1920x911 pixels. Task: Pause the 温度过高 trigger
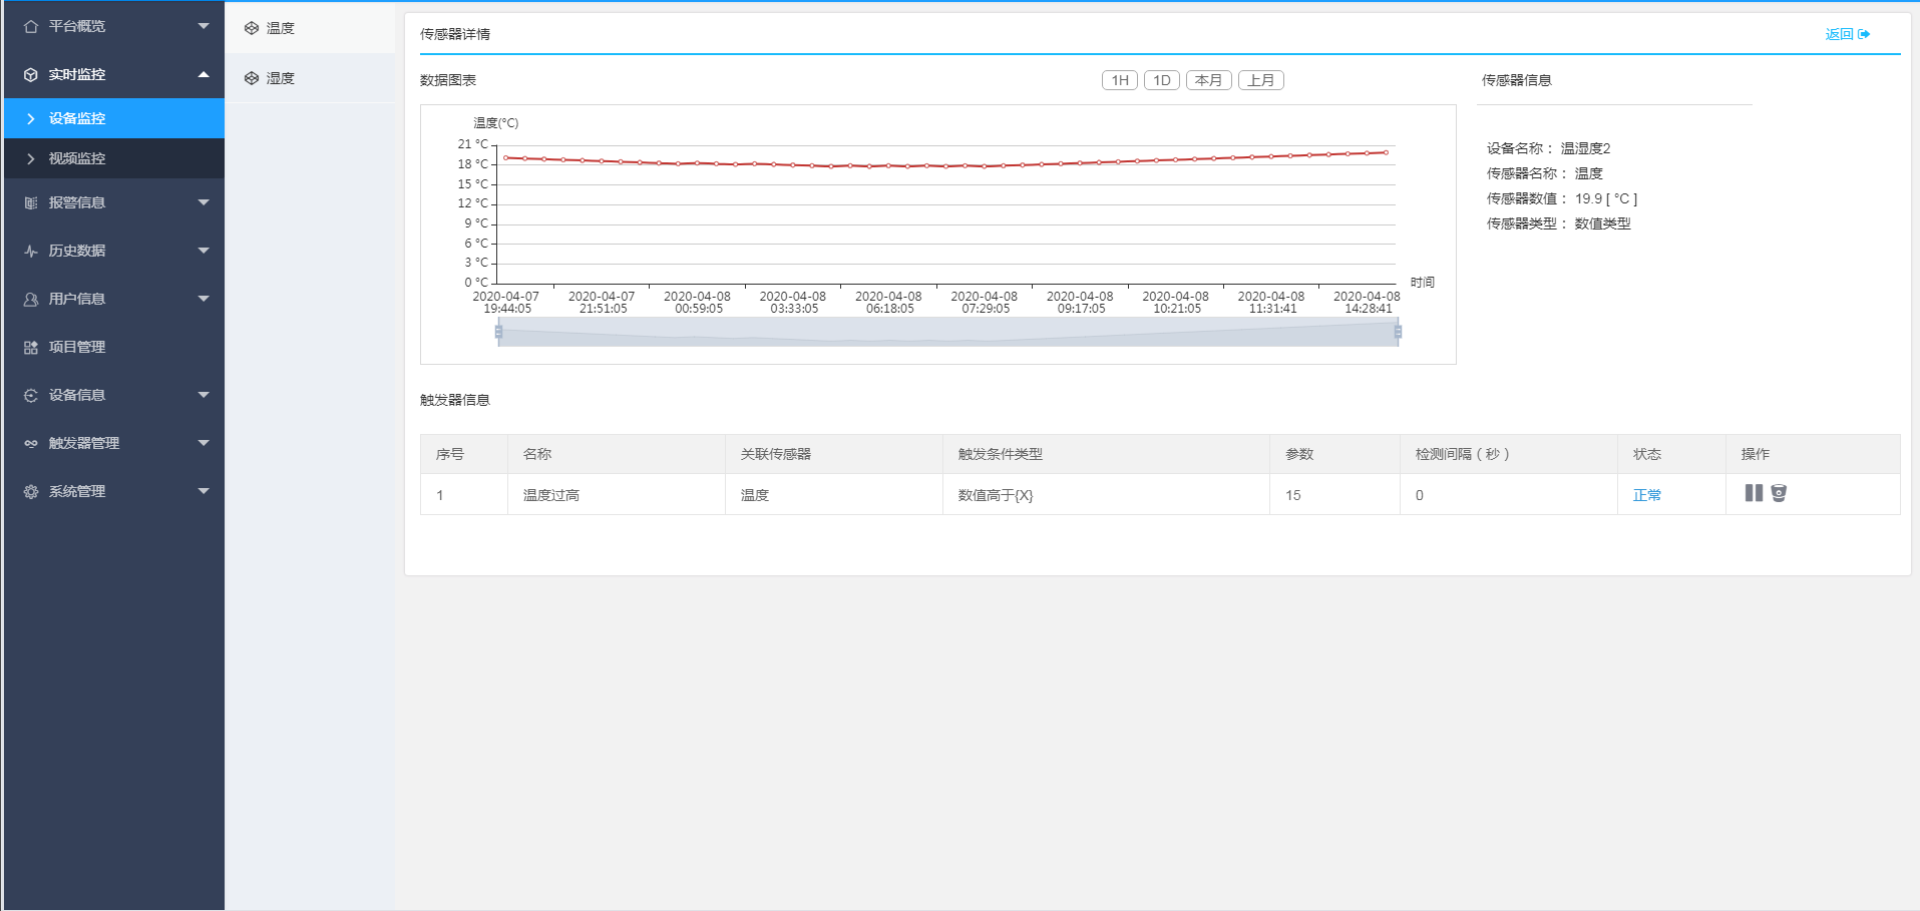tap(1753, 493)
